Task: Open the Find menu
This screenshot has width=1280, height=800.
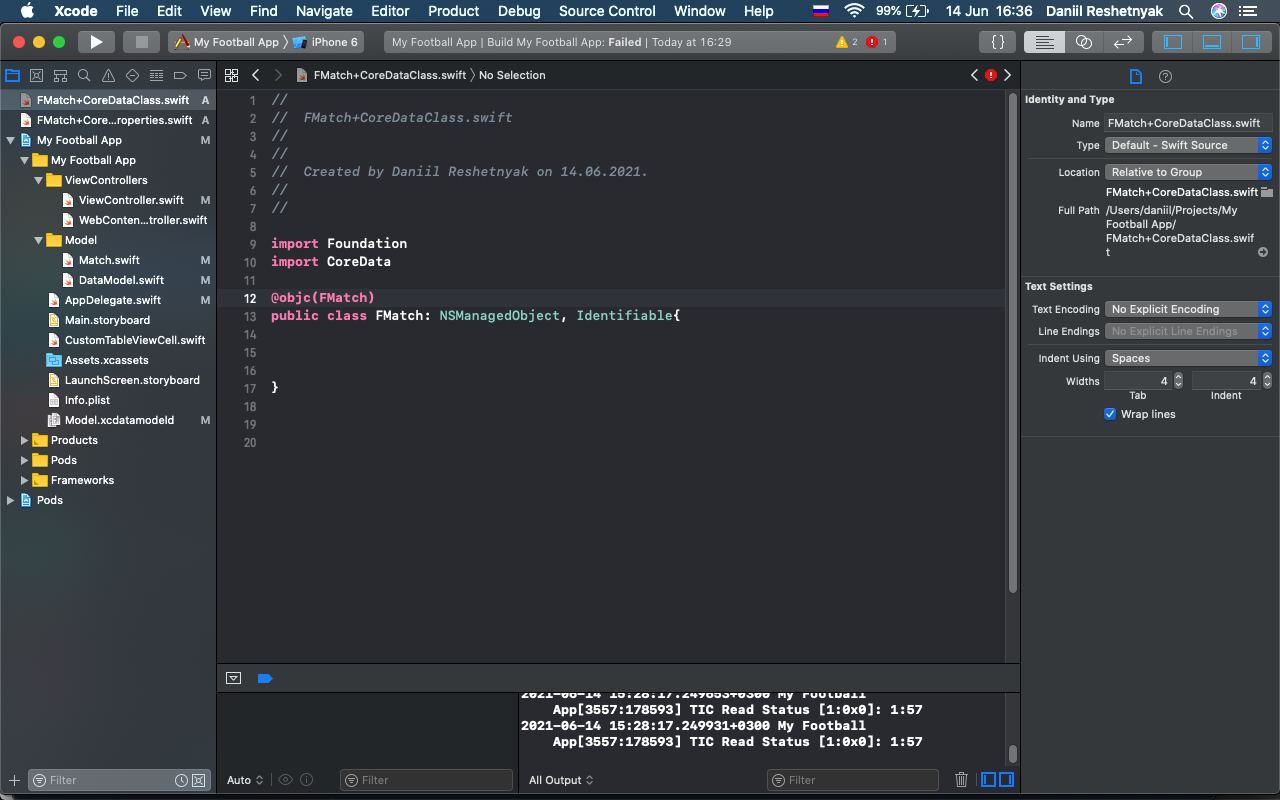Action: 263,11
